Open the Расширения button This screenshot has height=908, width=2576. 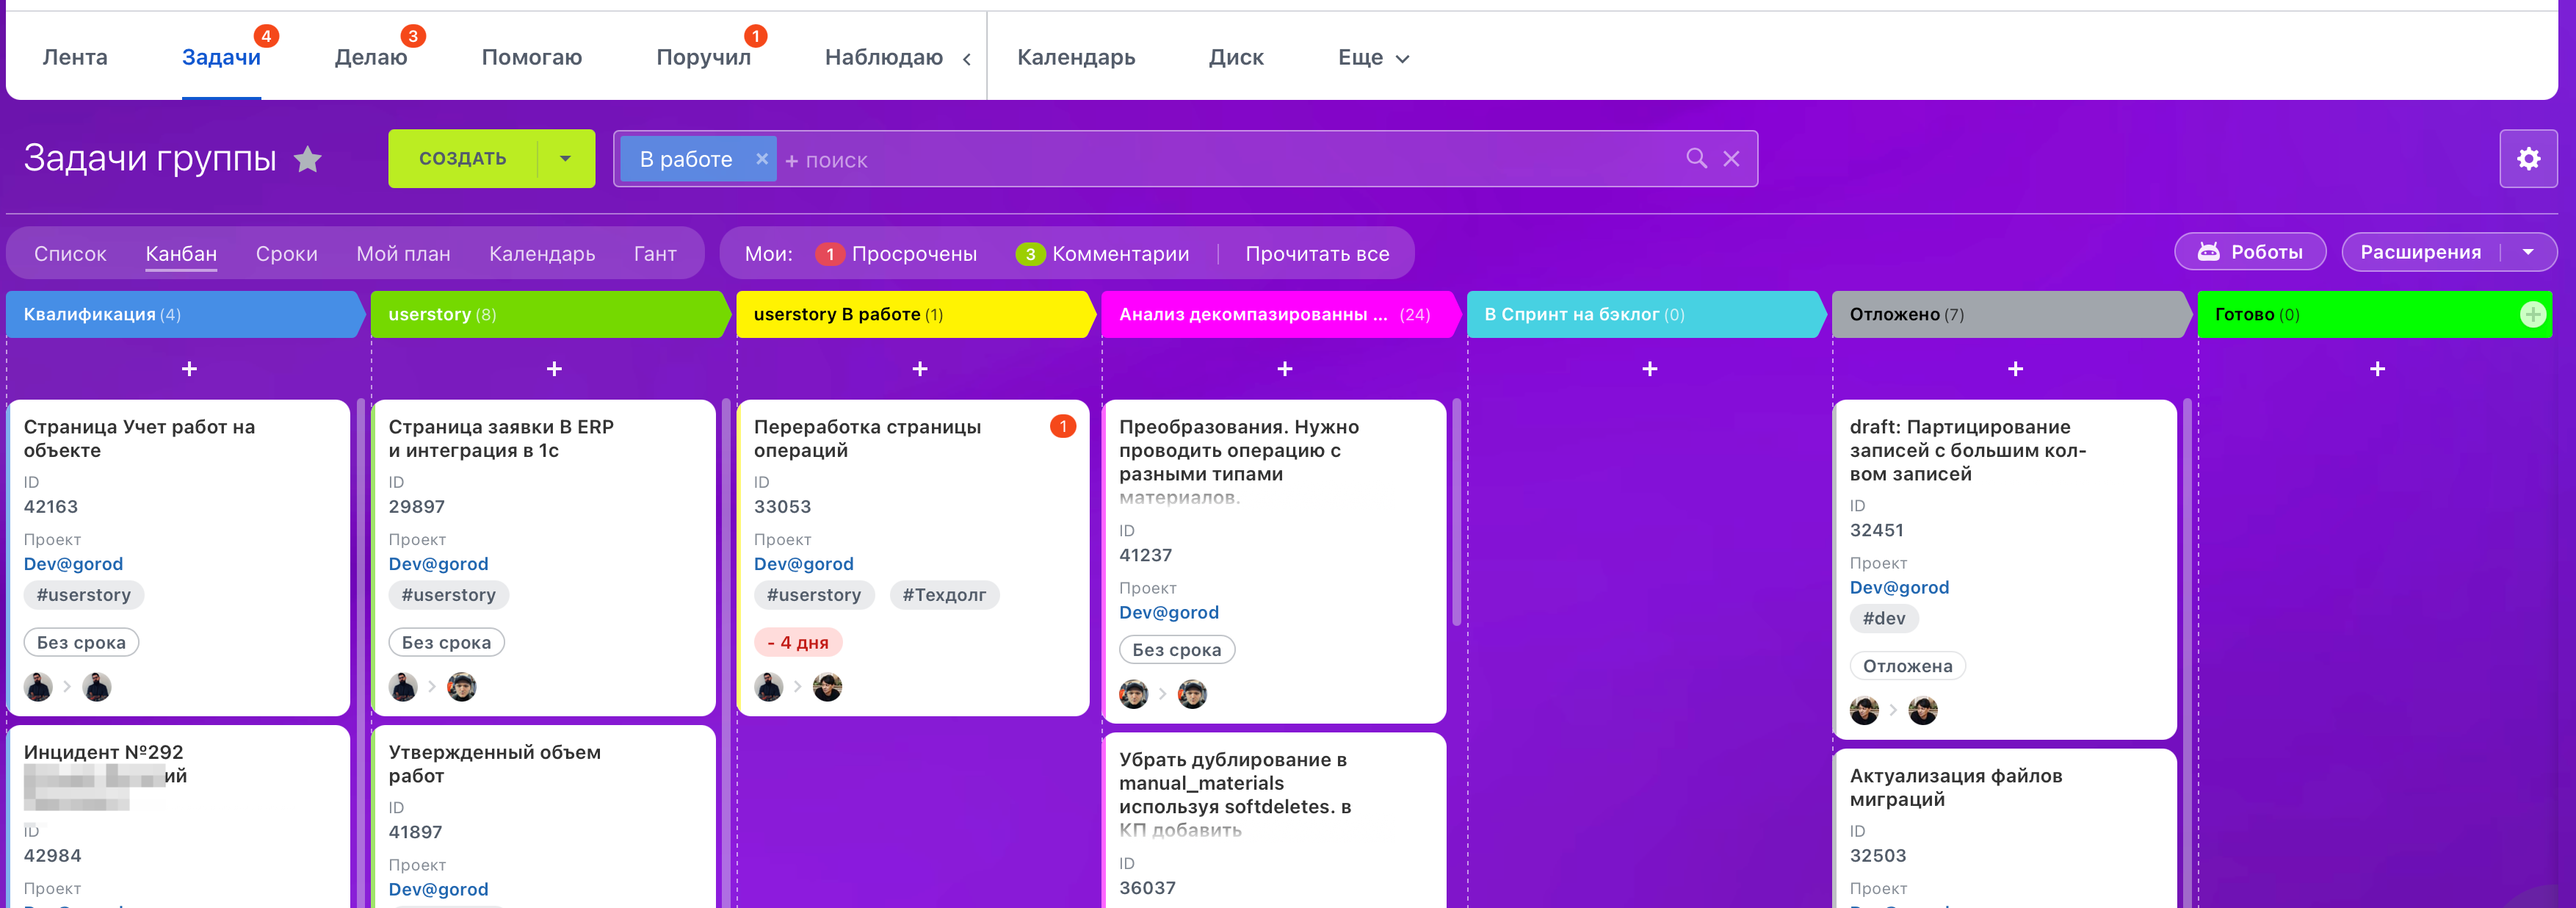click(2420, 252)
